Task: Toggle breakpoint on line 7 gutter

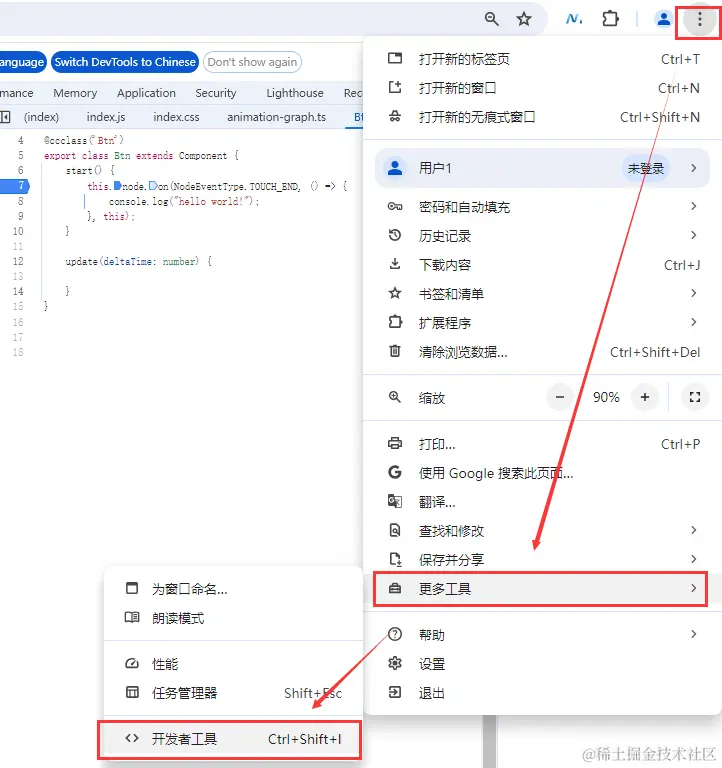Action: pos(15,186)
